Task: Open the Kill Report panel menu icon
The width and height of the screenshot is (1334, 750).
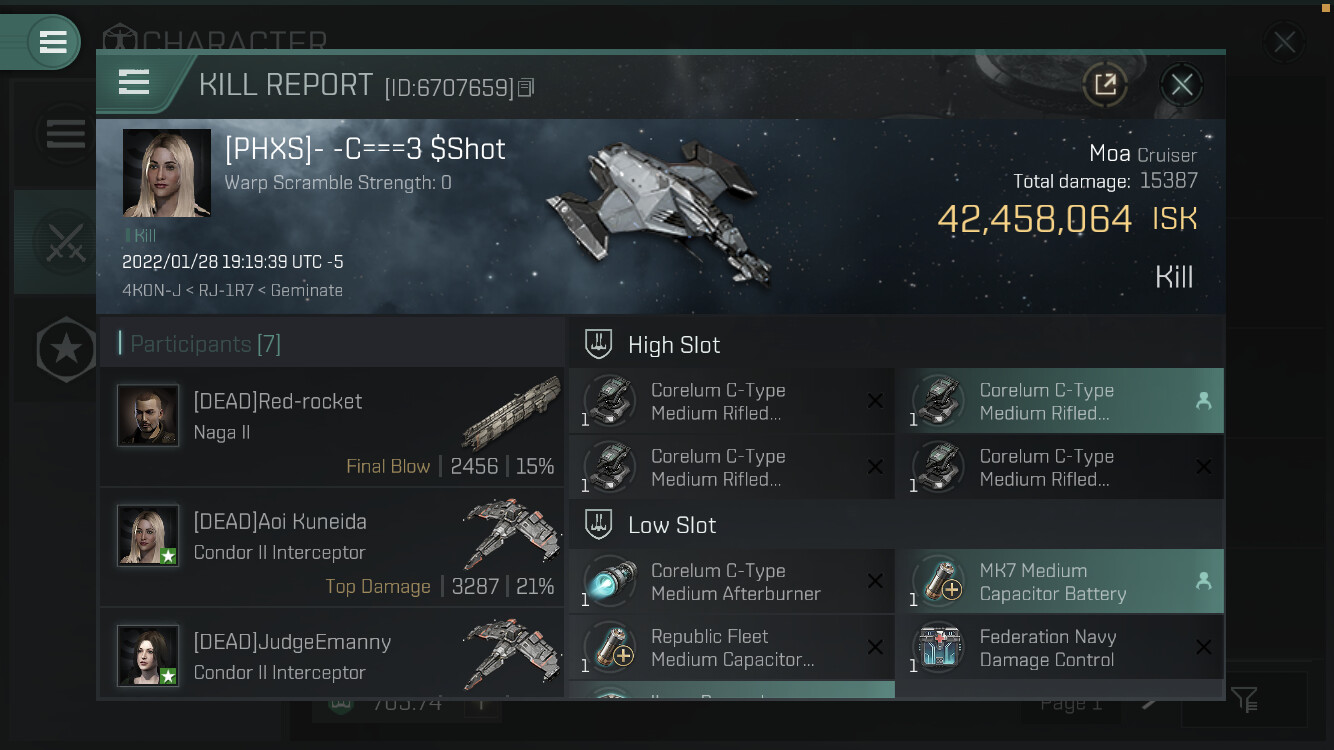Action: (134, 82)
